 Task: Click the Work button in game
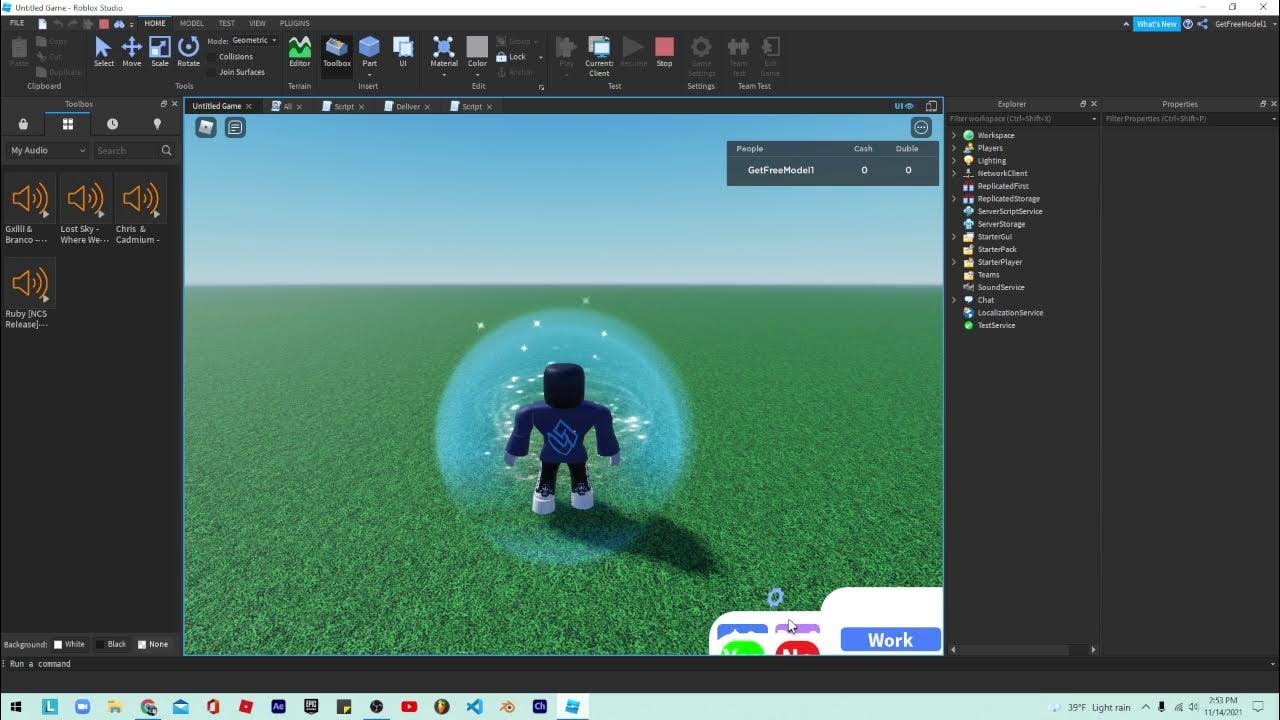(890, 640)
